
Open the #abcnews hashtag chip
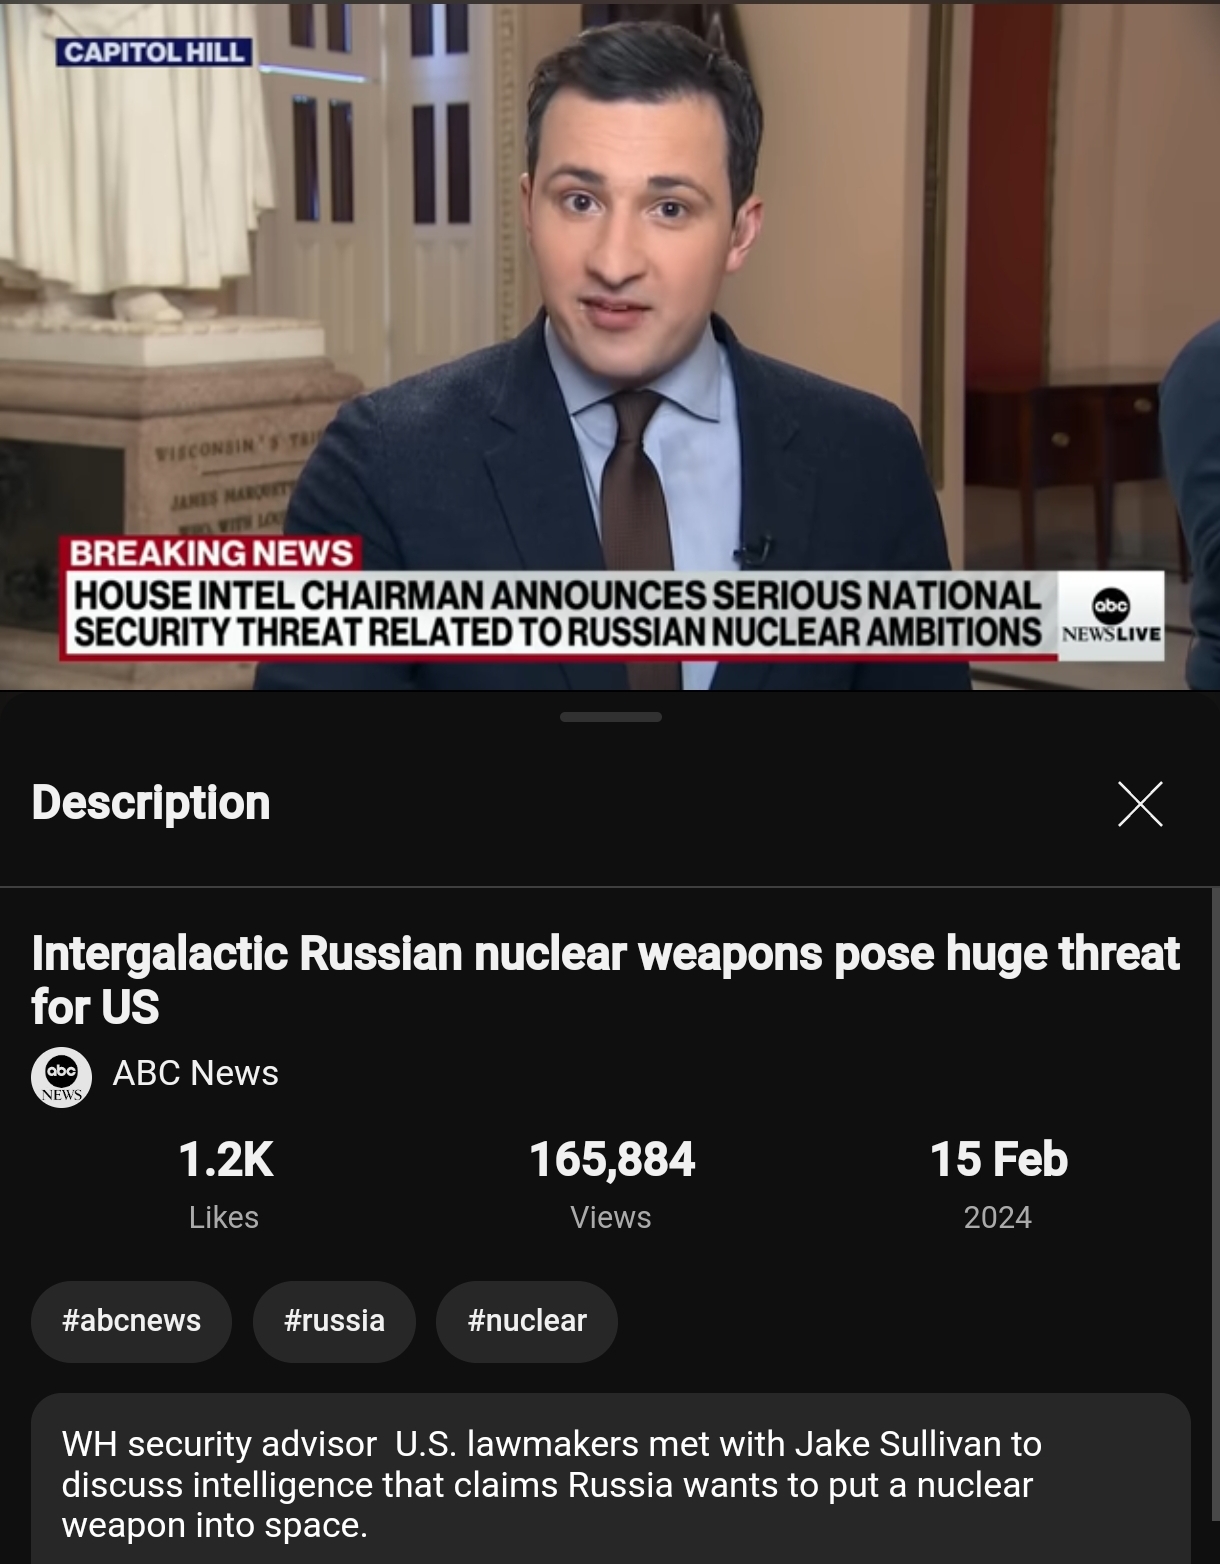pos(131,1321)
